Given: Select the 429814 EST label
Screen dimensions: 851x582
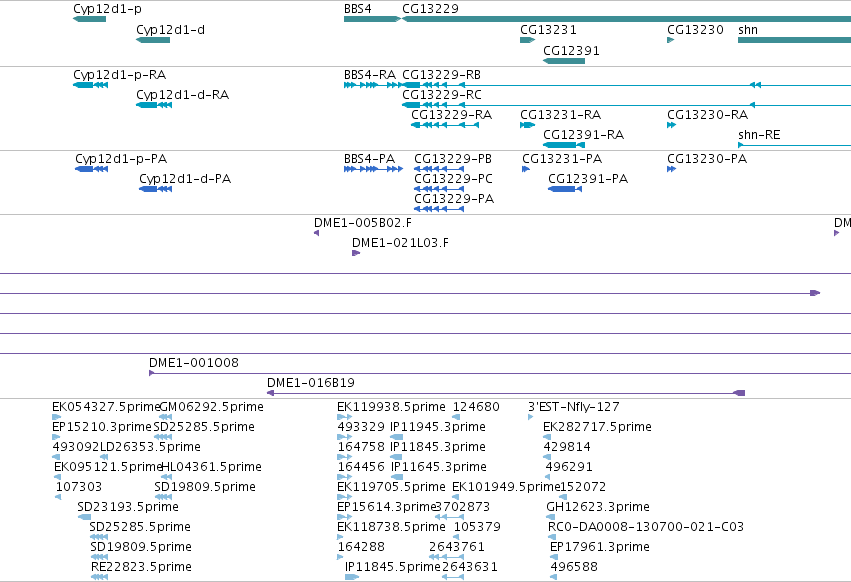Looking at the screenshot, I should 567,447.
